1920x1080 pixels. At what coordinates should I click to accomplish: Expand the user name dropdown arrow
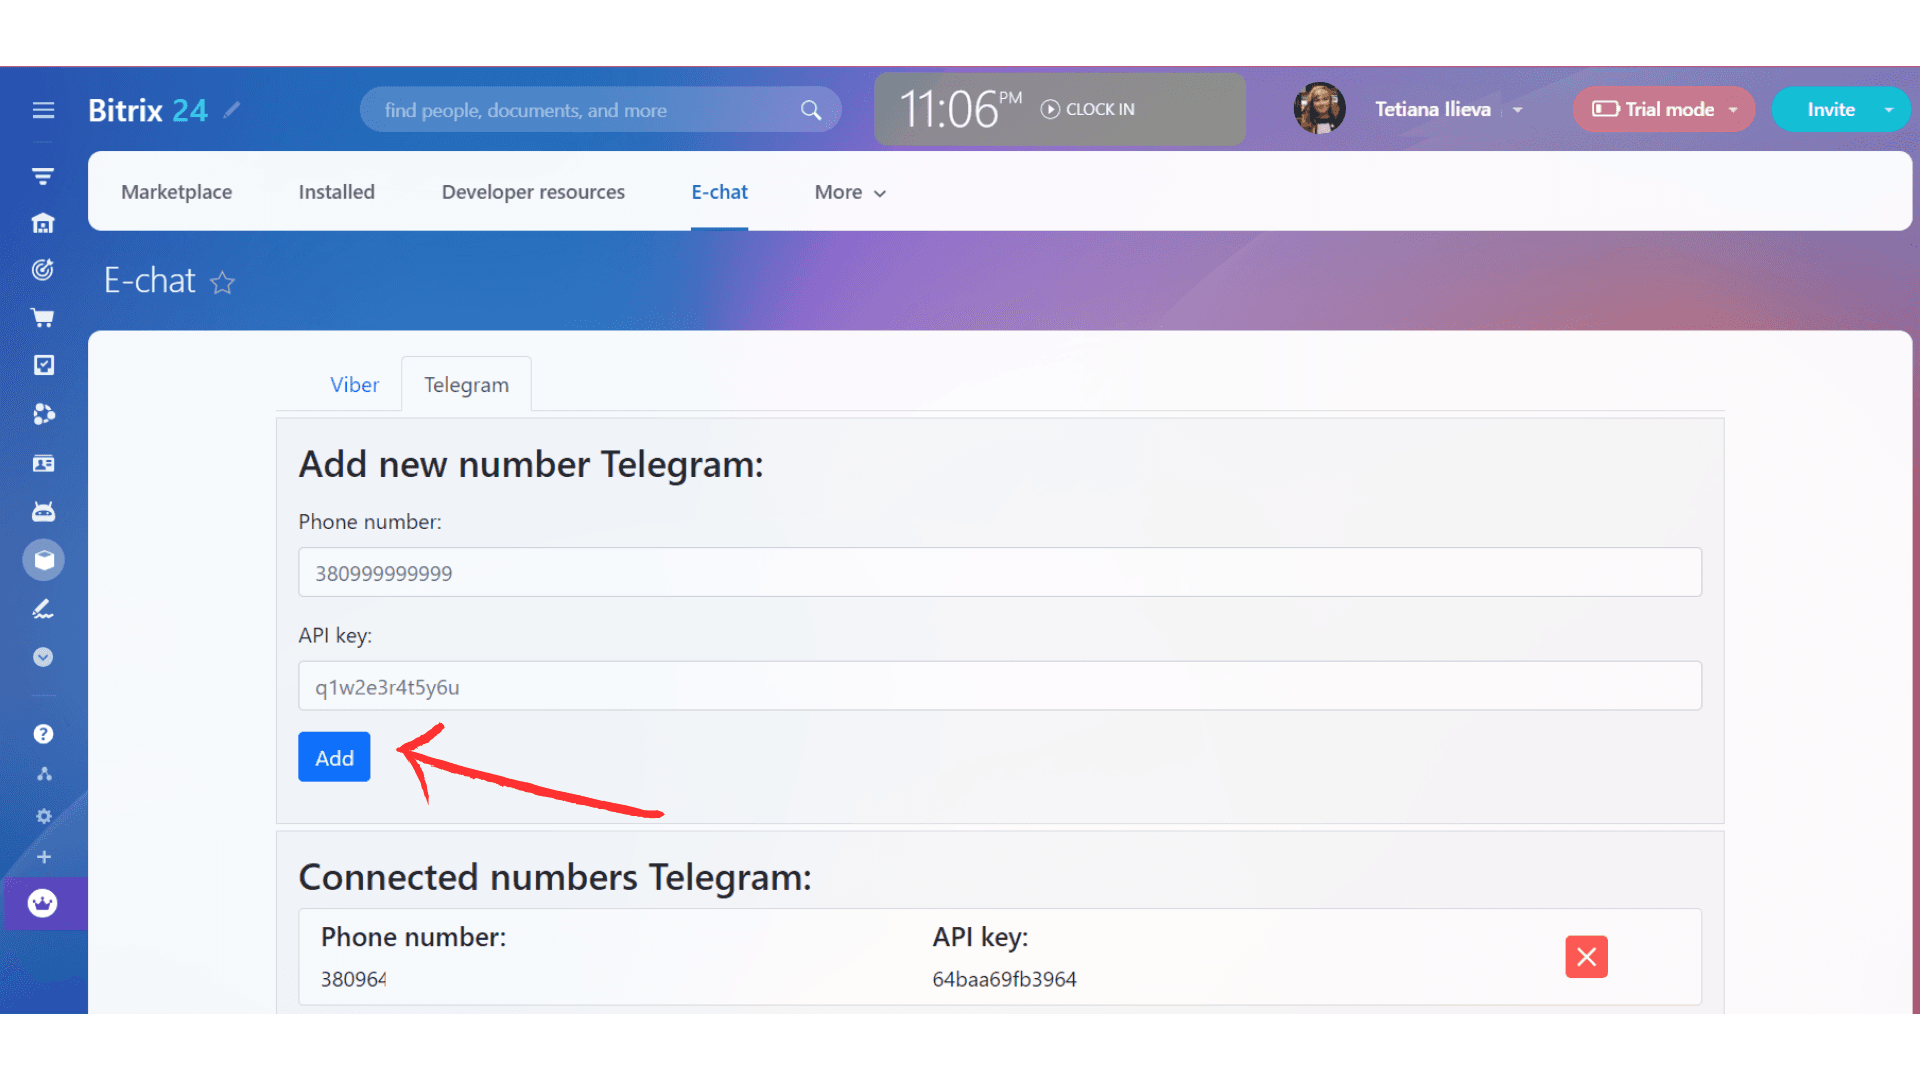tap(1517, 110)
